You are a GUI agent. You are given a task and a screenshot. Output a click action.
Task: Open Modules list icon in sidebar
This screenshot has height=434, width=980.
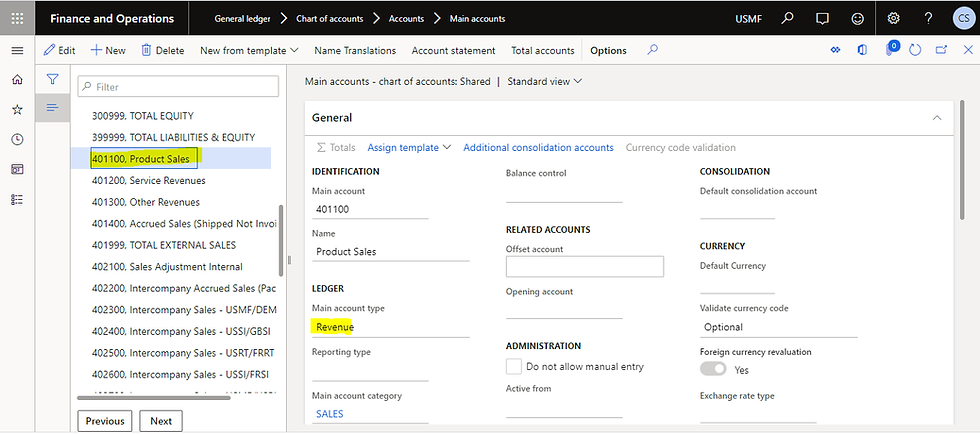click(18, 199)
